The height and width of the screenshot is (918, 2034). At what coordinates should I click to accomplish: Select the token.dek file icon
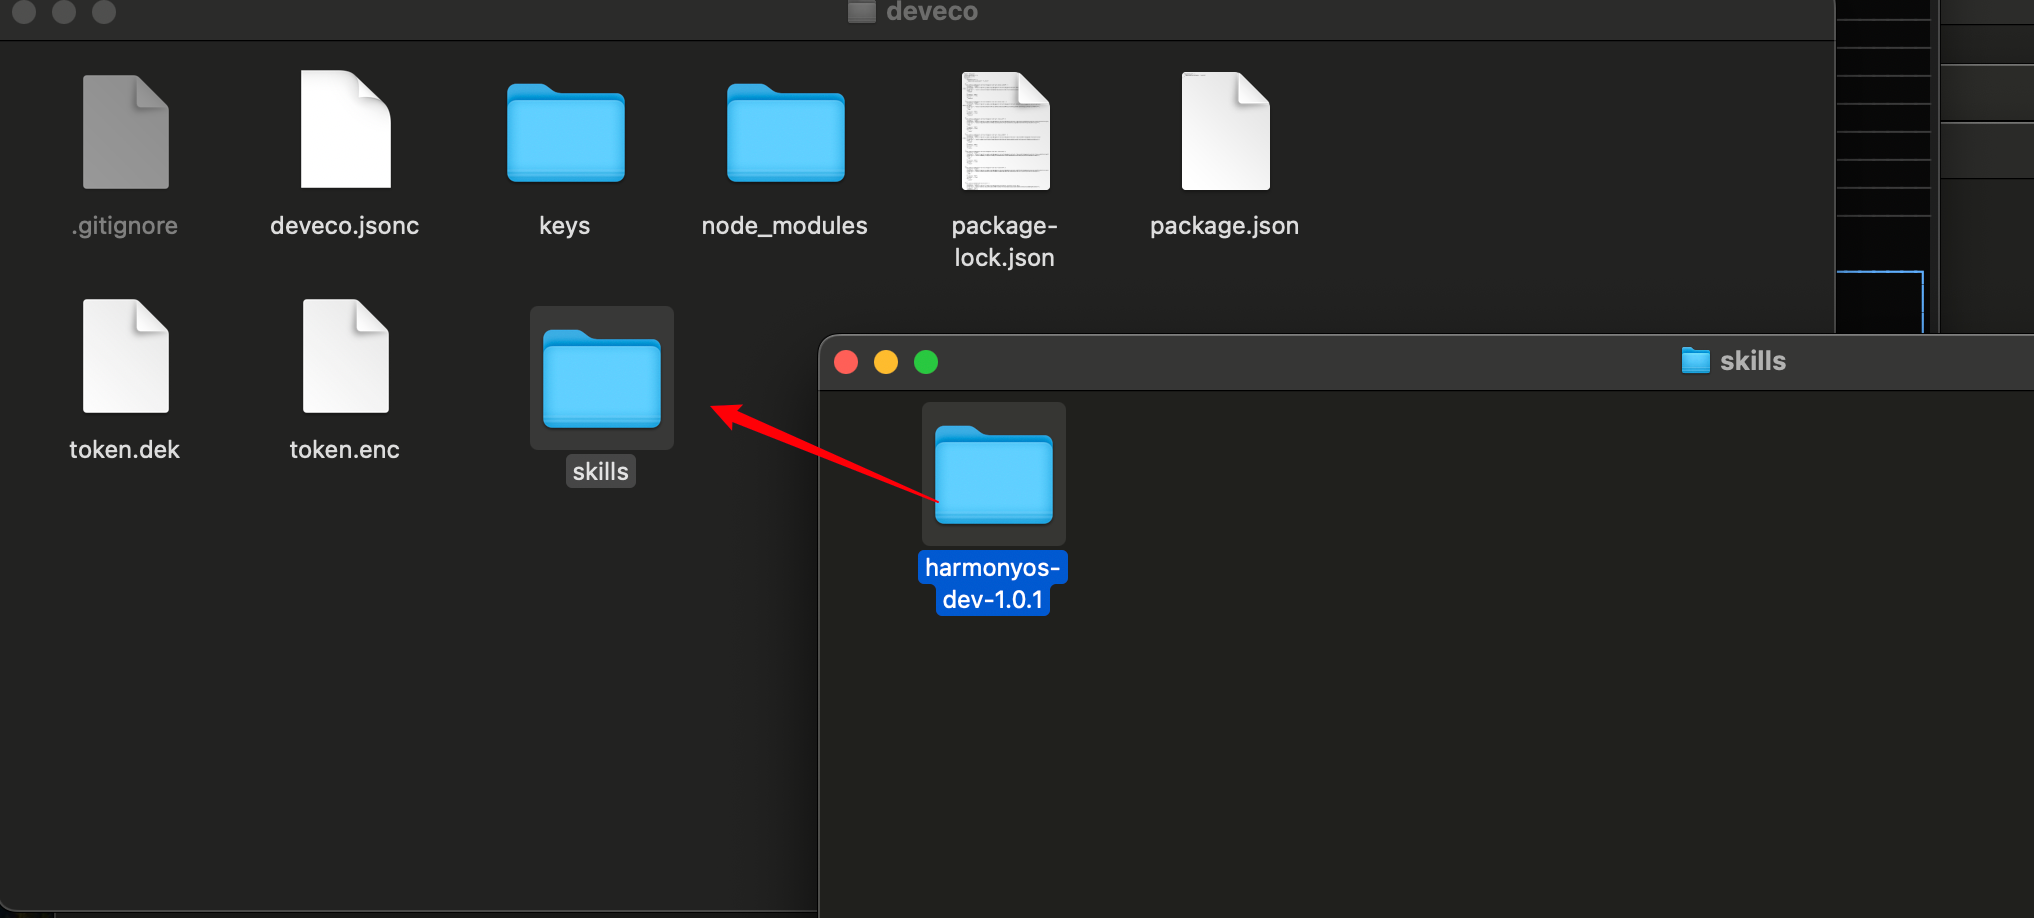point(126,356)
